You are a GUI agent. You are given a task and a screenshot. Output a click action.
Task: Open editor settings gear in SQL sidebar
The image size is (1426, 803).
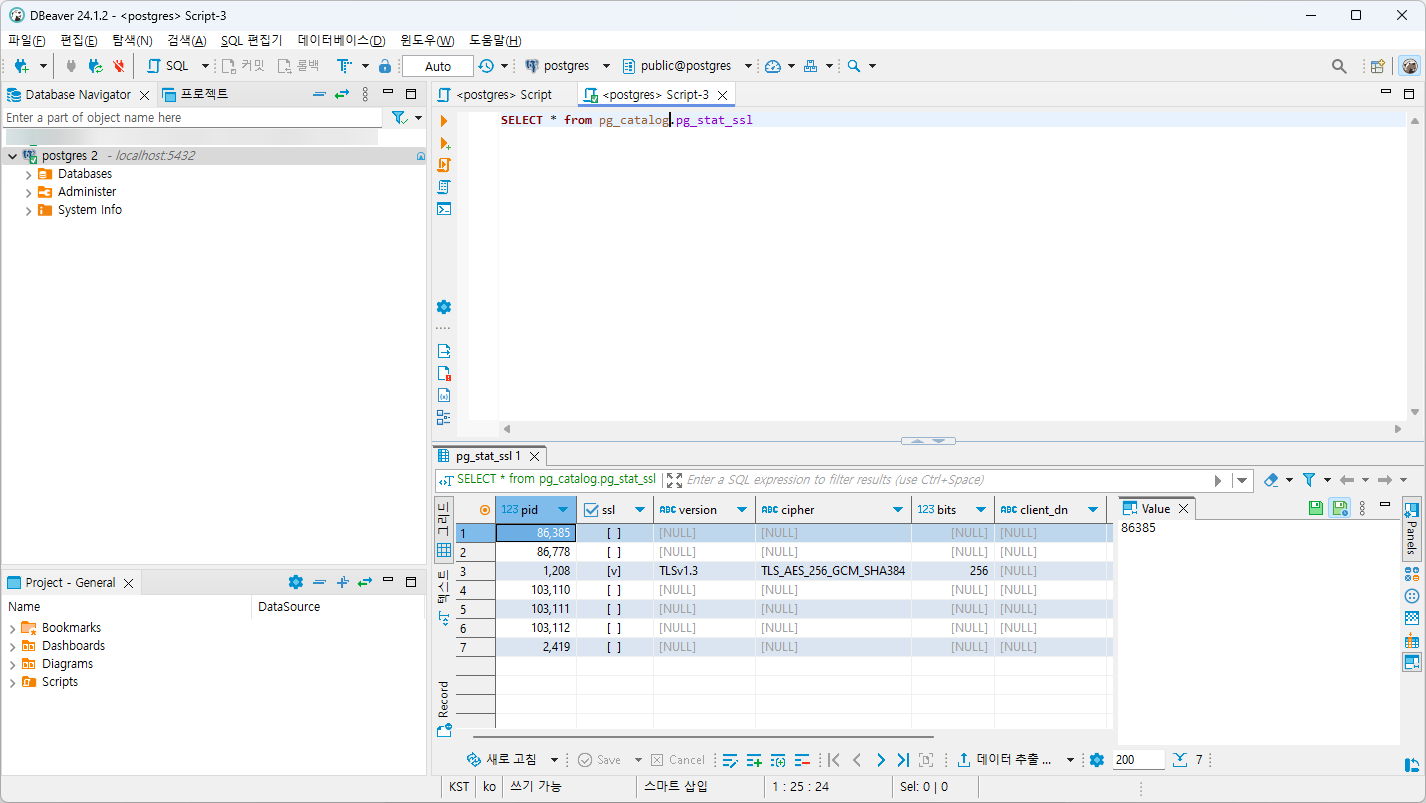click(x=444, y=307)
